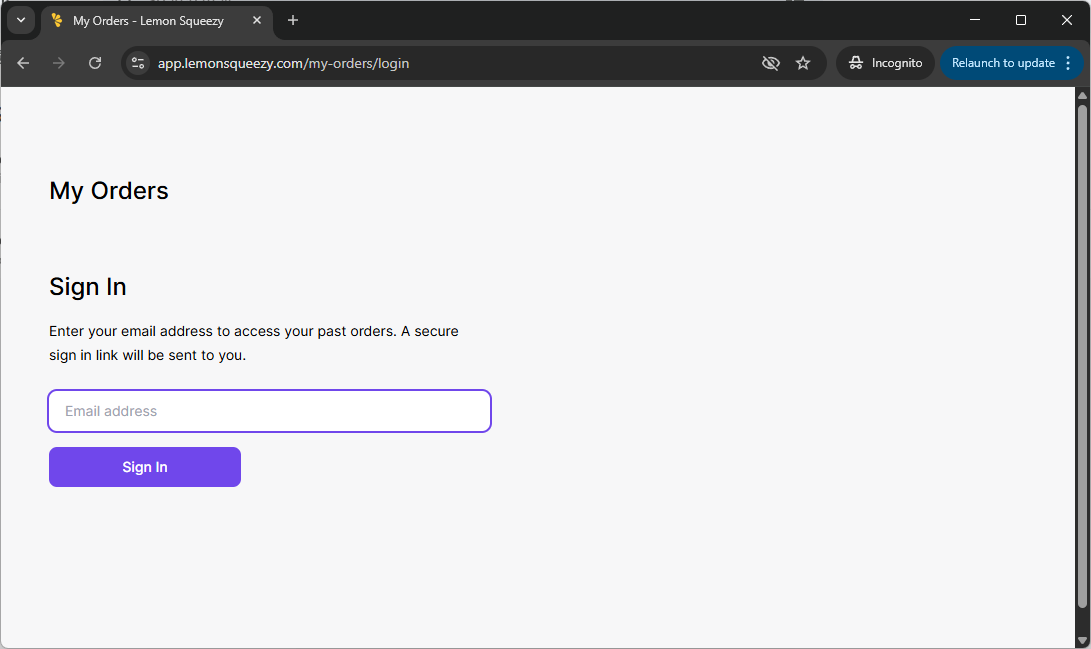
Task: Open the tab search dropdown chevron
Action: click(x=21, y=20)
